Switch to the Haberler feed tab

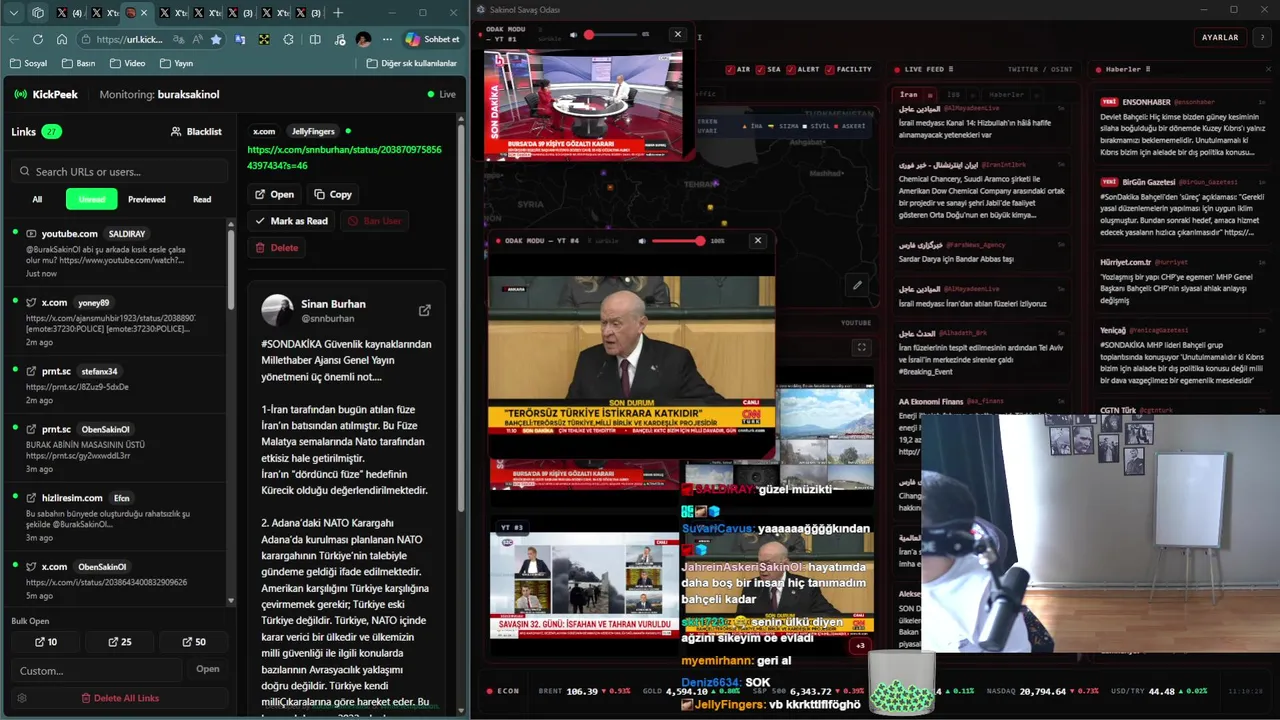tap(1006, 94)
